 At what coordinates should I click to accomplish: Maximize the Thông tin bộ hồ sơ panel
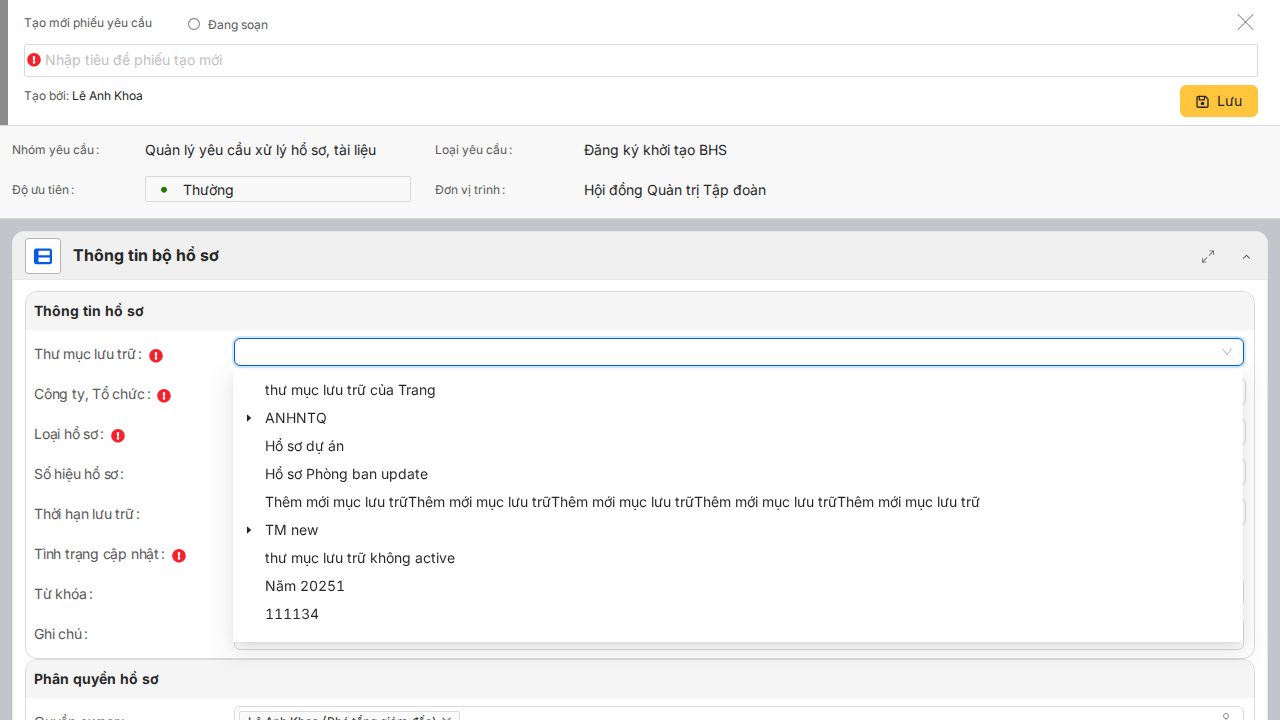[x=1208, y=256]
